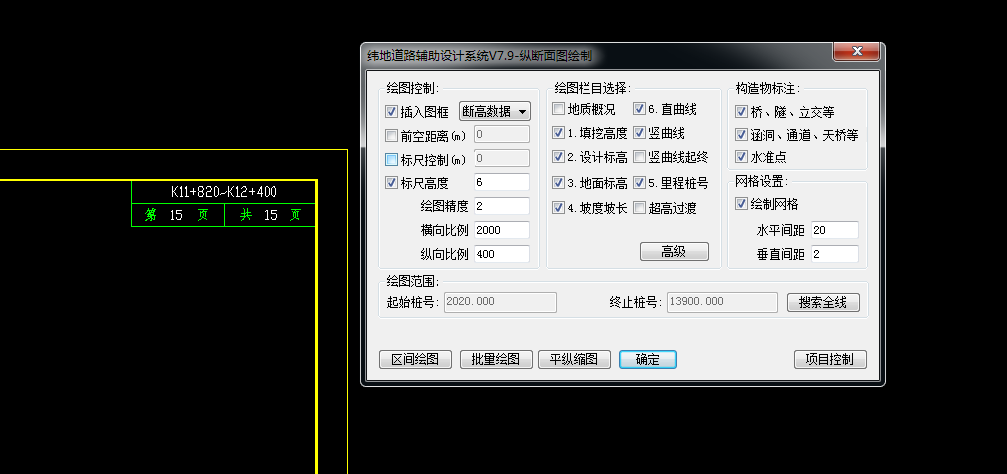
Task: Toggle the 2. 设计标高 checkbox
Action: tap(558, 157)
